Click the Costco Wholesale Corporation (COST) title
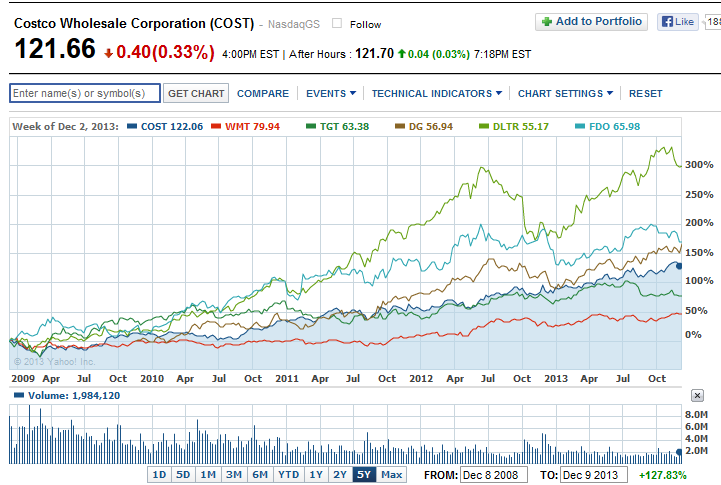The image size is (721, 485). [134, 23]
